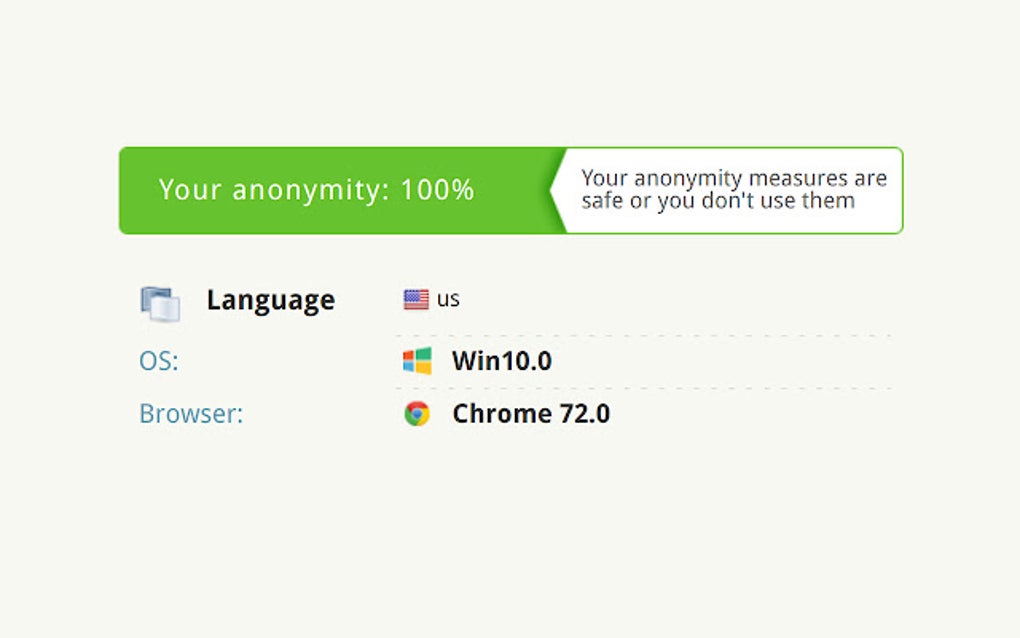
Task: Select the "Win10.0" value text
Action: coord(501,361)
